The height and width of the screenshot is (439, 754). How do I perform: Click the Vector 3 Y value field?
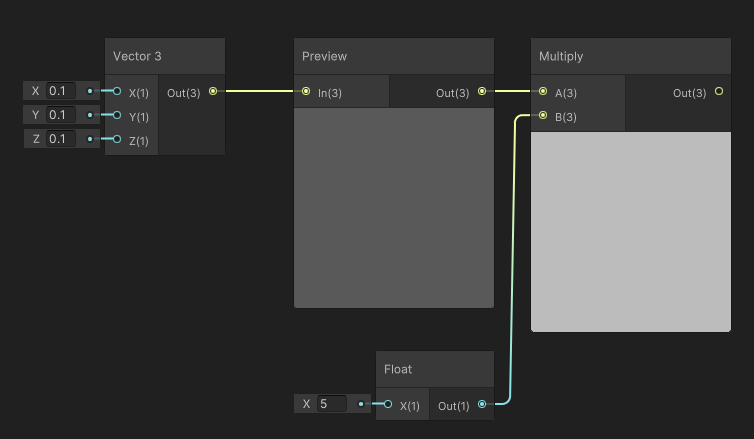click(61, 115)
